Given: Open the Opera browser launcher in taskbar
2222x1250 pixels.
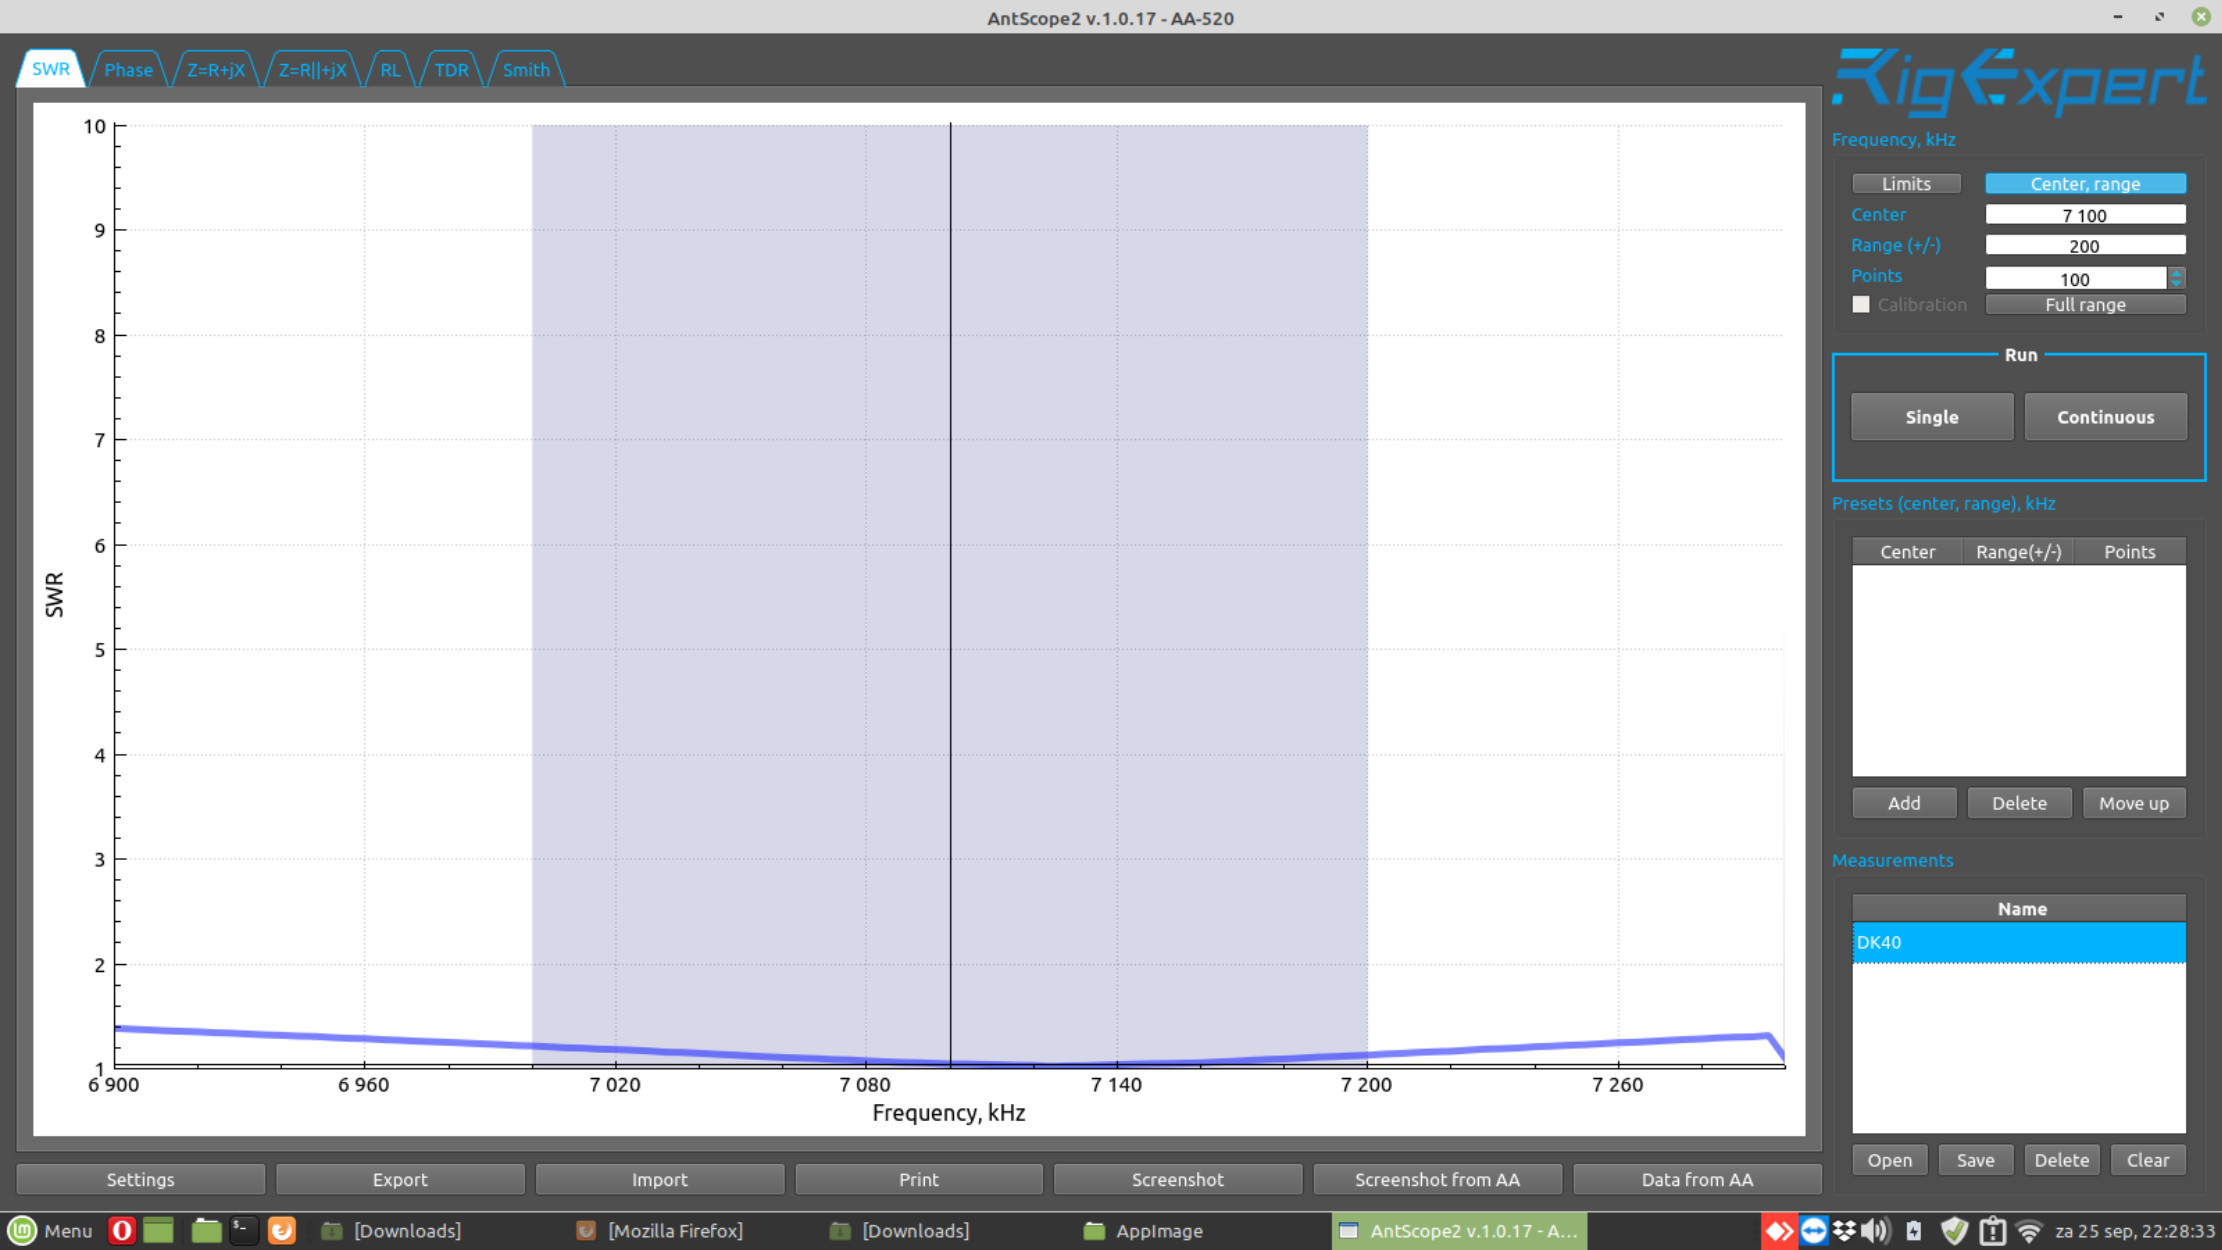Looking at the screenshot, I should pyautogui.click(x=121, y=1230).
